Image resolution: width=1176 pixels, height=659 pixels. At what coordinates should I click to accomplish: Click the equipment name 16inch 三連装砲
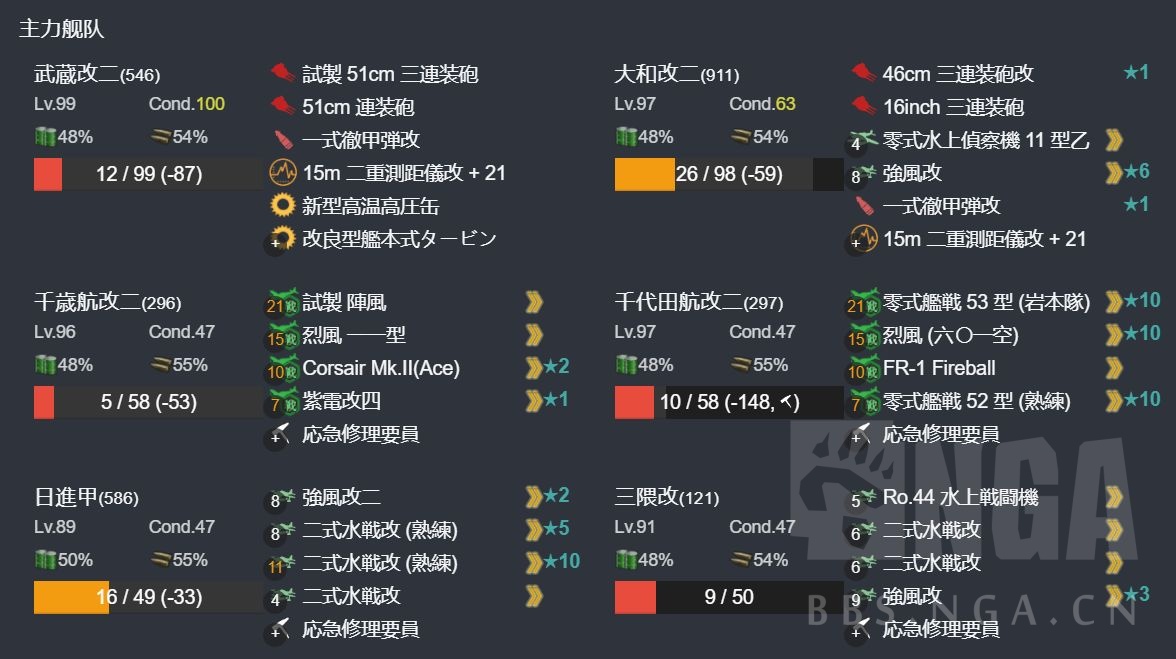[952, 107]
